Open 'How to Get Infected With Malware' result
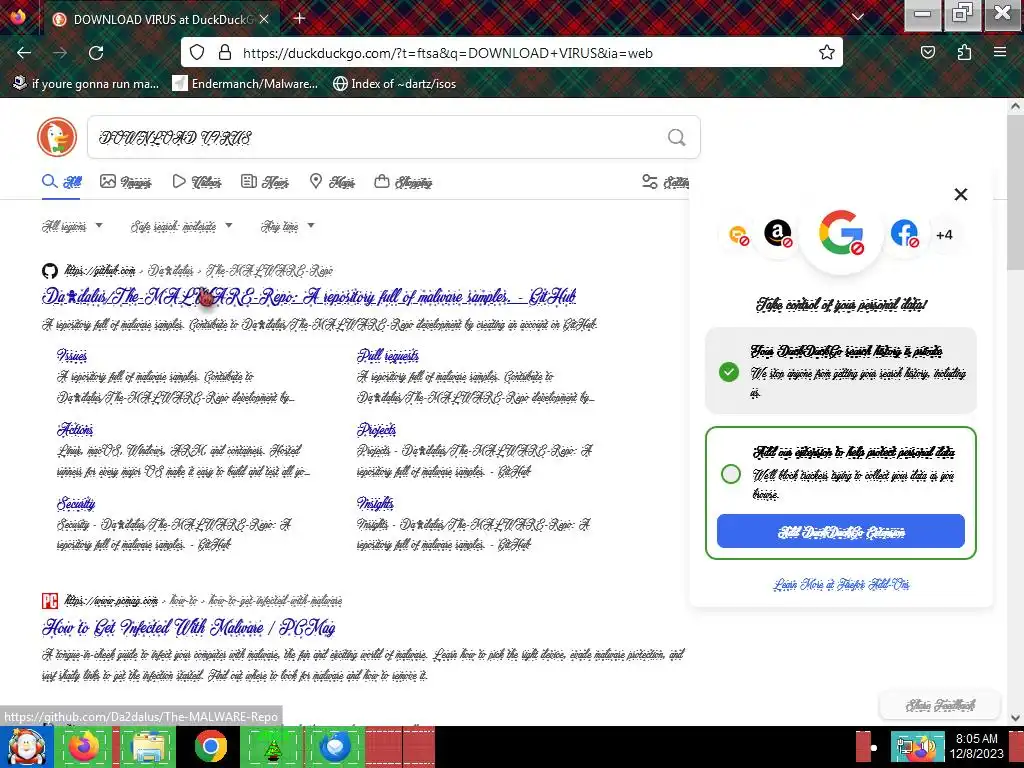Image resolution: width=1024 pixels, height=768 pixels. (188, 628)
